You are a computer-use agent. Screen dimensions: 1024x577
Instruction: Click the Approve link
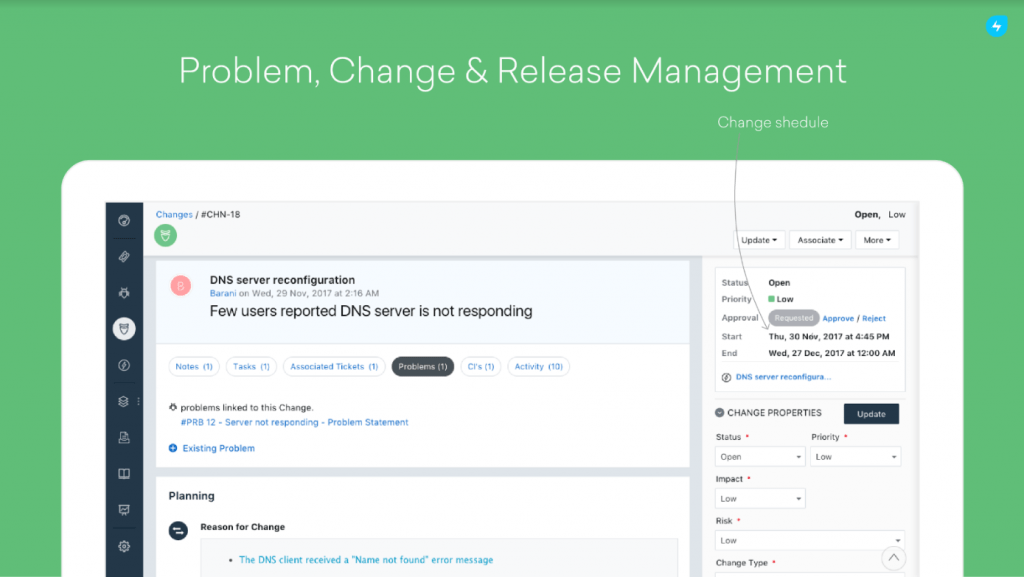point(838,318)
